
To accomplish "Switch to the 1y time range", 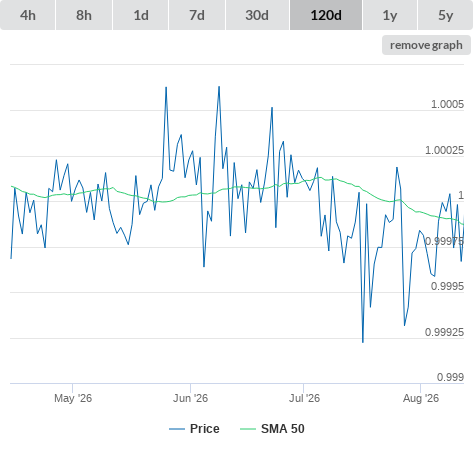I will pyautogui.click(x=390, y=15).
